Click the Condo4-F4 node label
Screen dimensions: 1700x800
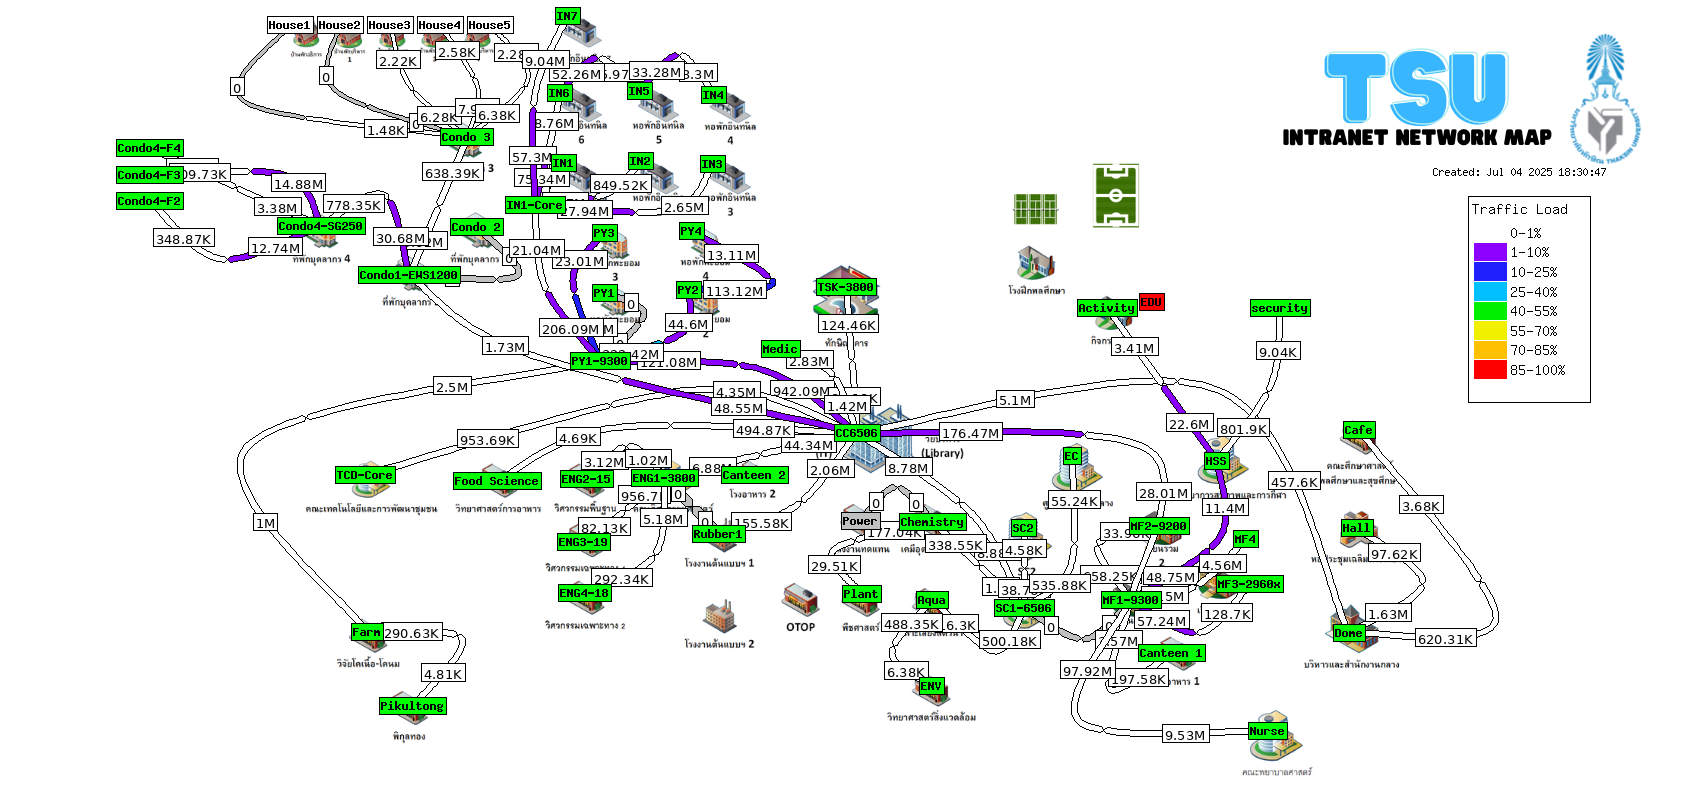click(150, 148)
